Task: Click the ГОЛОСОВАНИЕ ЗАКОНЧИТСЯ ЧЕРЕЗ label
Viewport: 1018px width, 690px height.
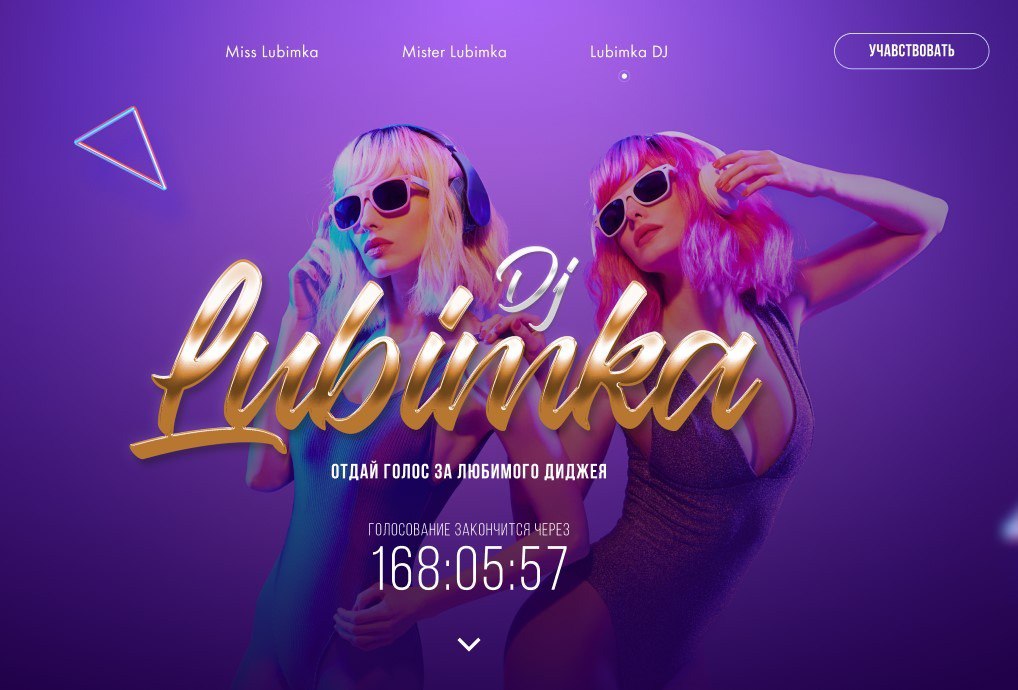Action: click(469, 530)
